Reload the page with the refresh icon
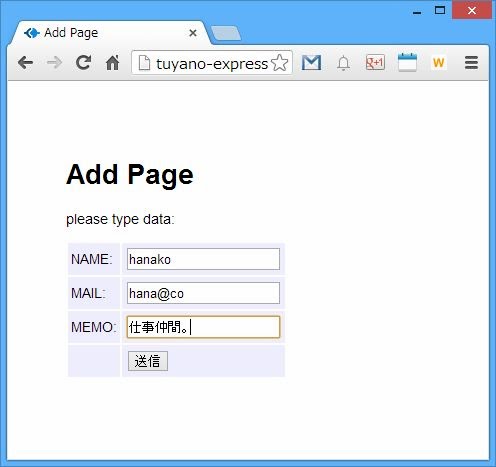Image resolution: width=496 pixels, height=467 pixels. pos(83,62)
